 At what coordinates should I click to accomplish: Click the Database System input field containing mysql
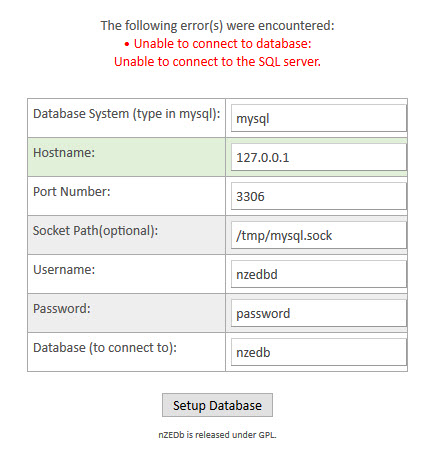[x=319, y=118]
